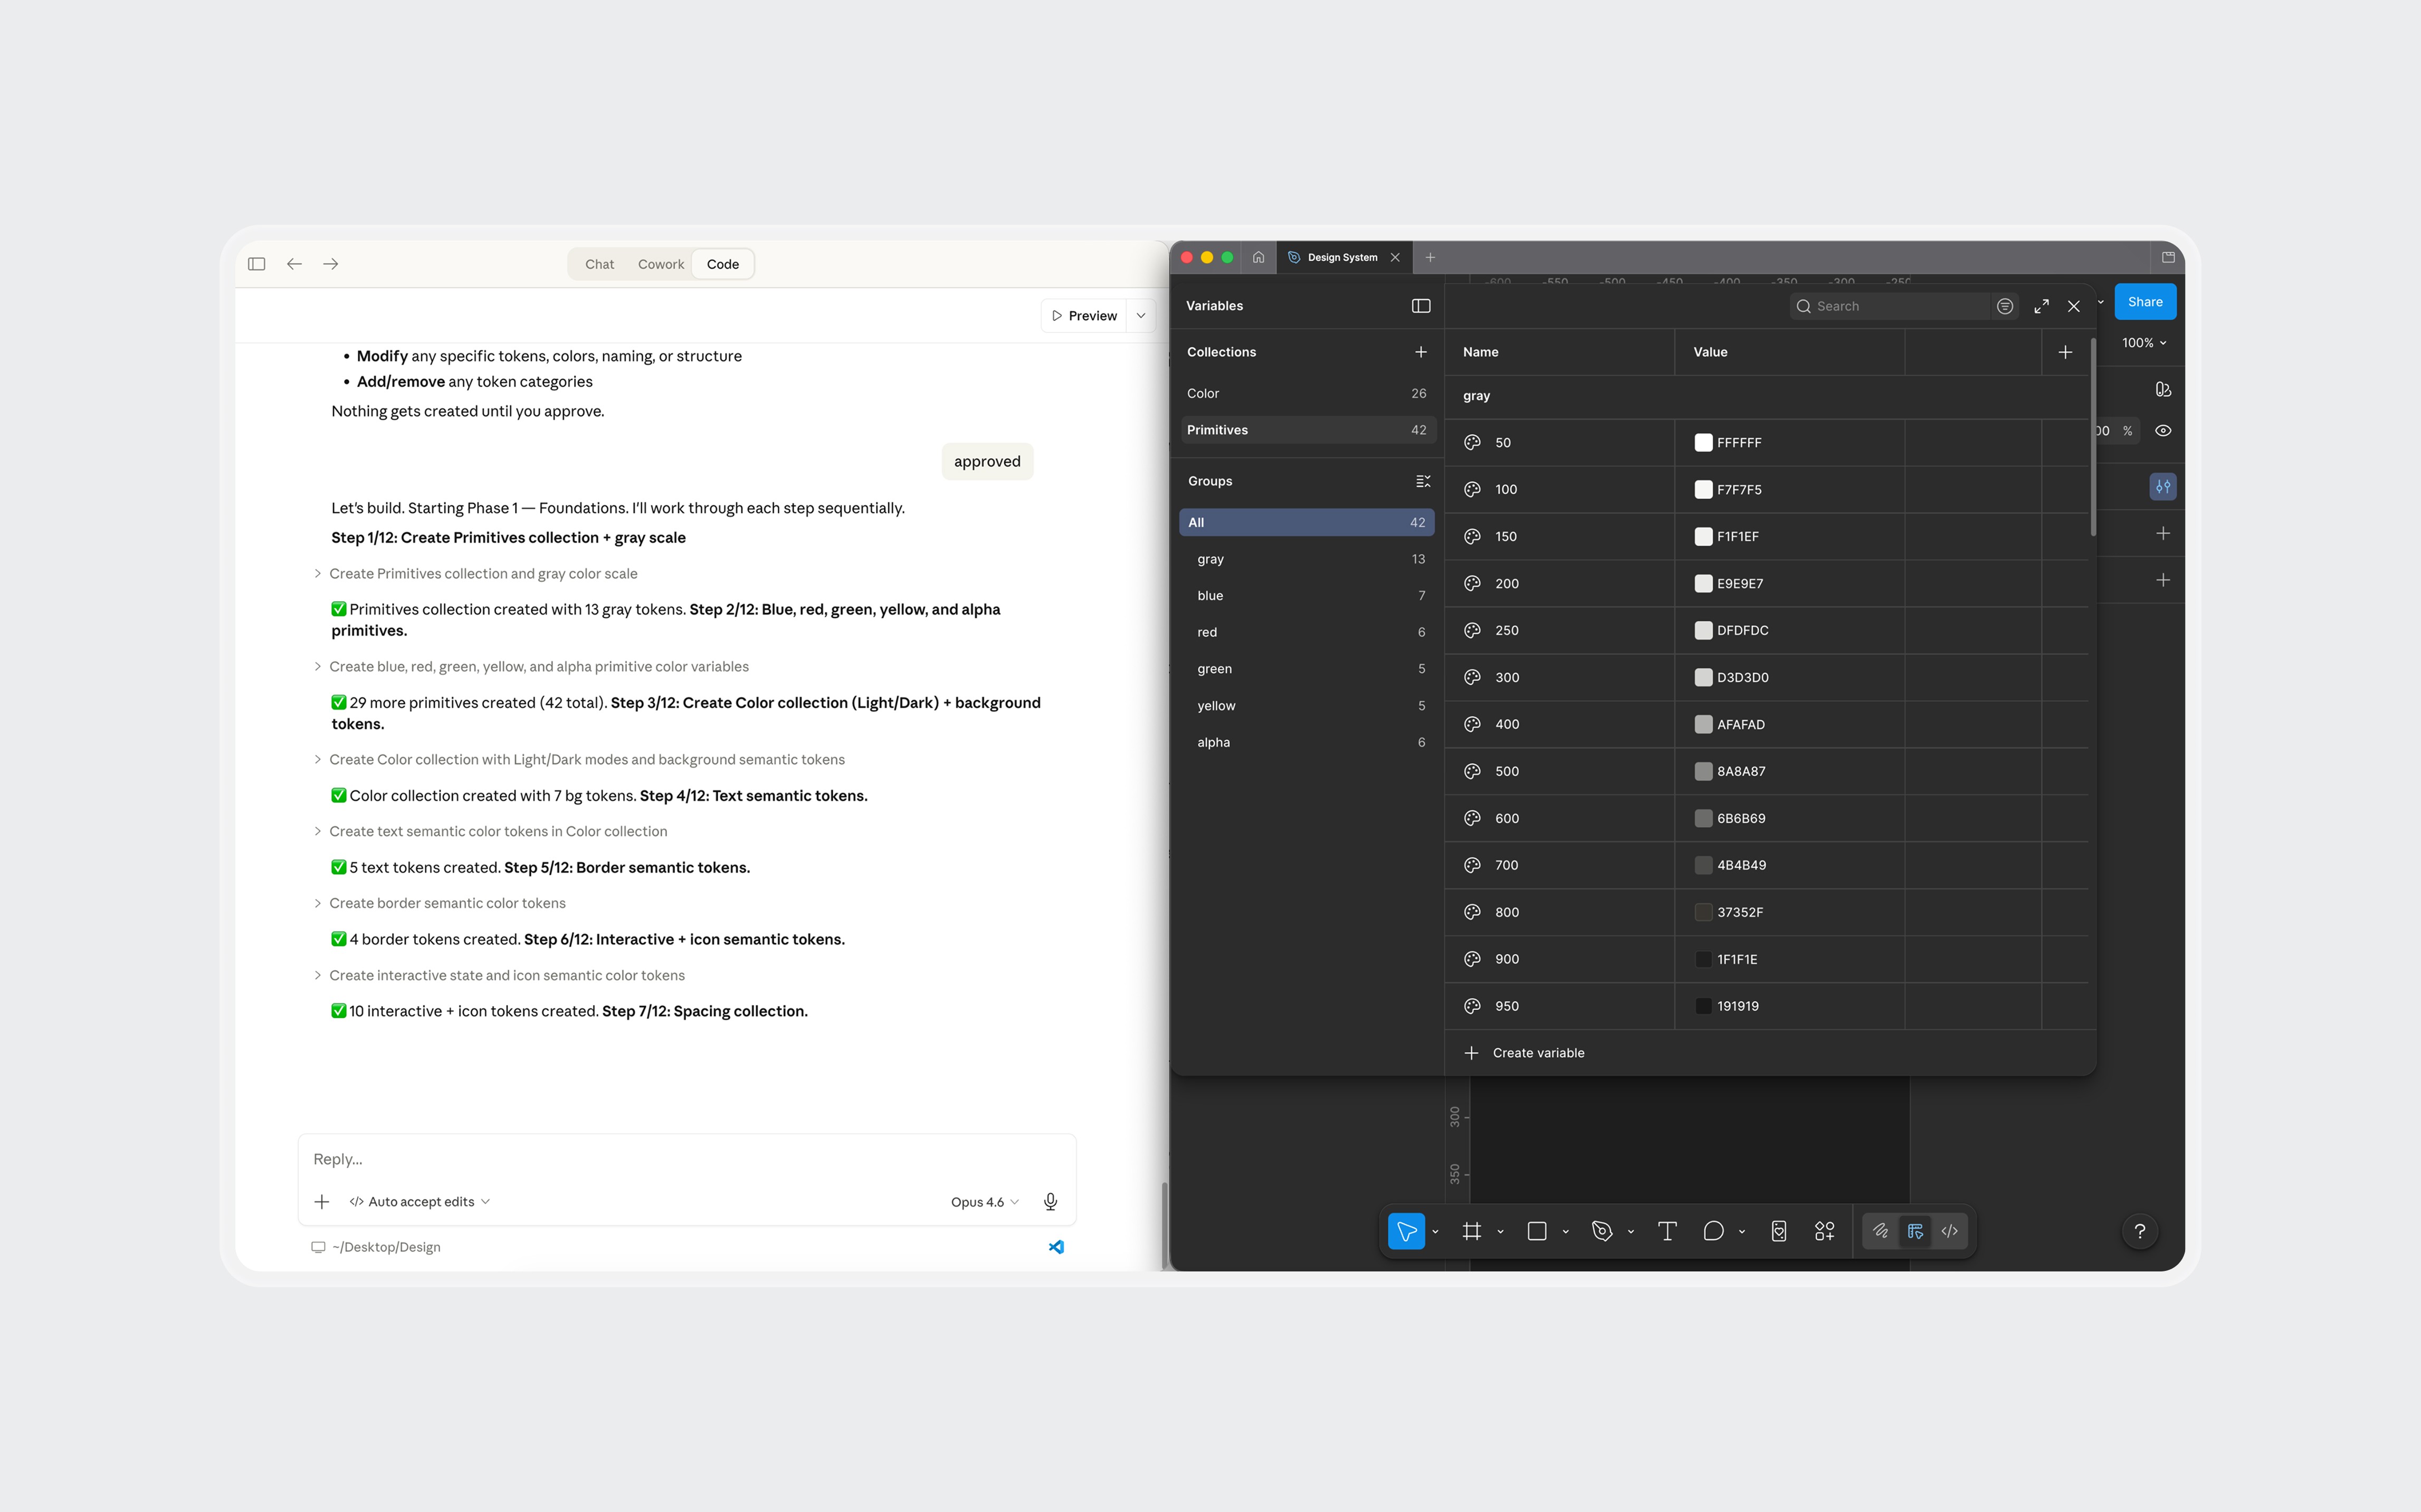Select the Pen tool

1602,1231
